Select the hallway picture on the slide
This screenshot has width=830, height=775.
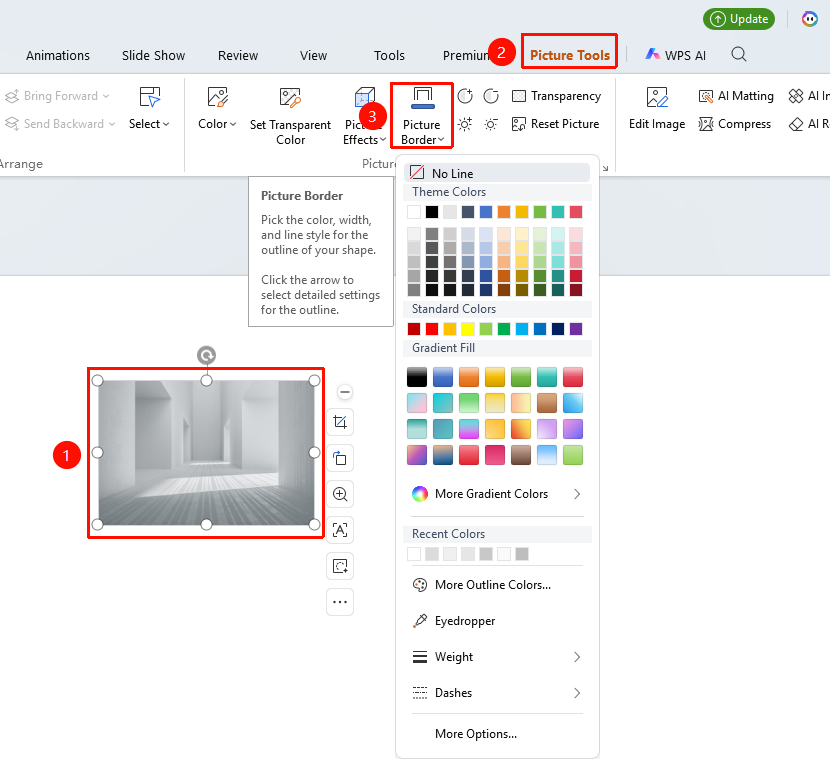coord(206,453)
